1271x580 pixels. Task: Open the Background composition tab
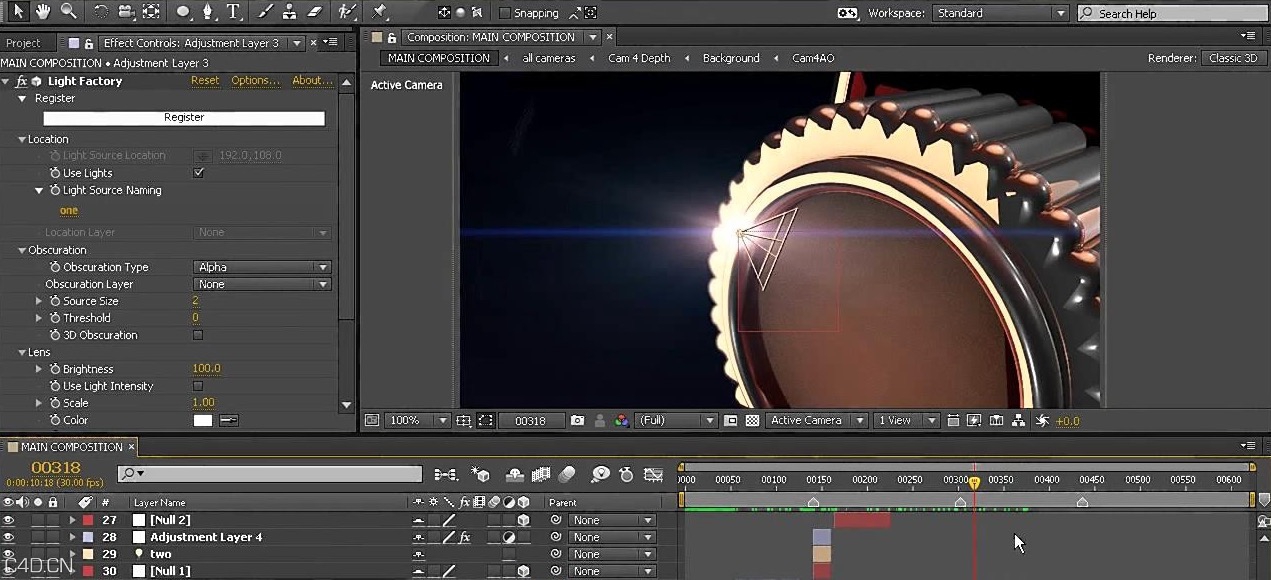coord(730,58)
